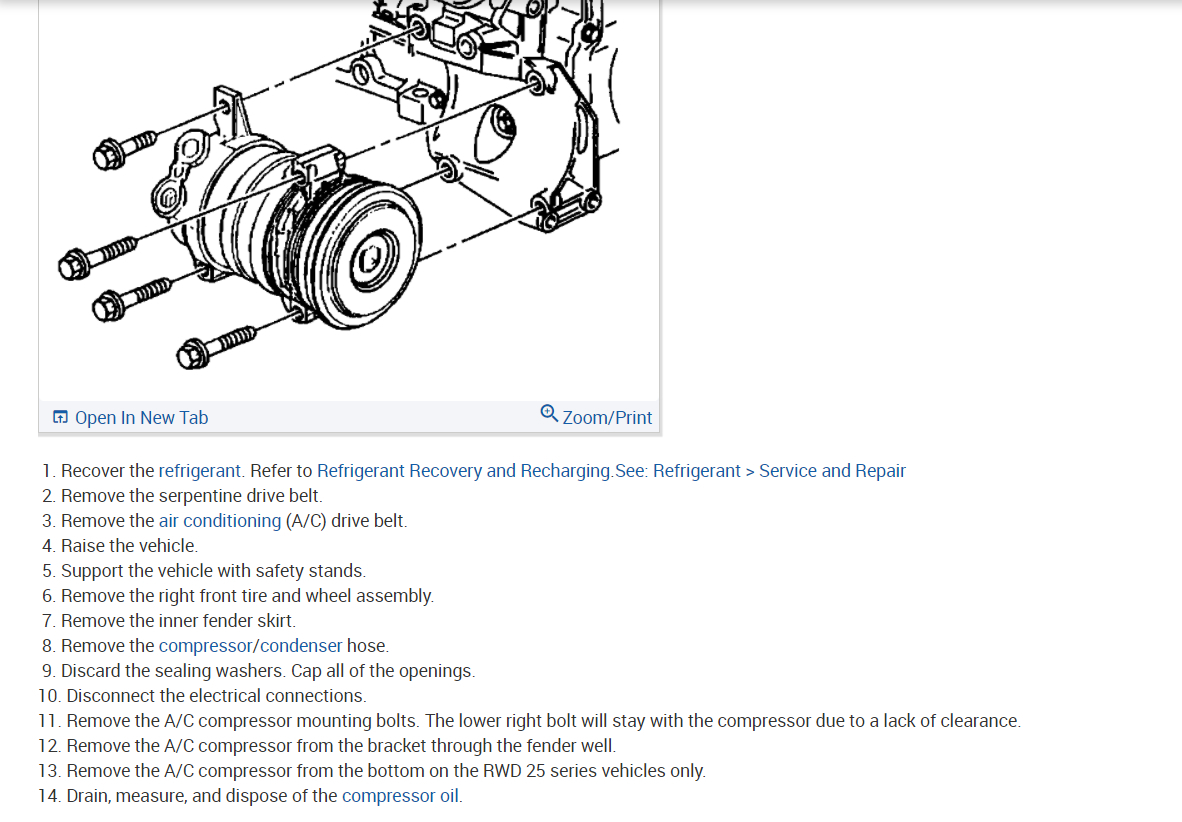
Task: Follow the 'compressor oil' link in step 14
Action: [400, 796]
